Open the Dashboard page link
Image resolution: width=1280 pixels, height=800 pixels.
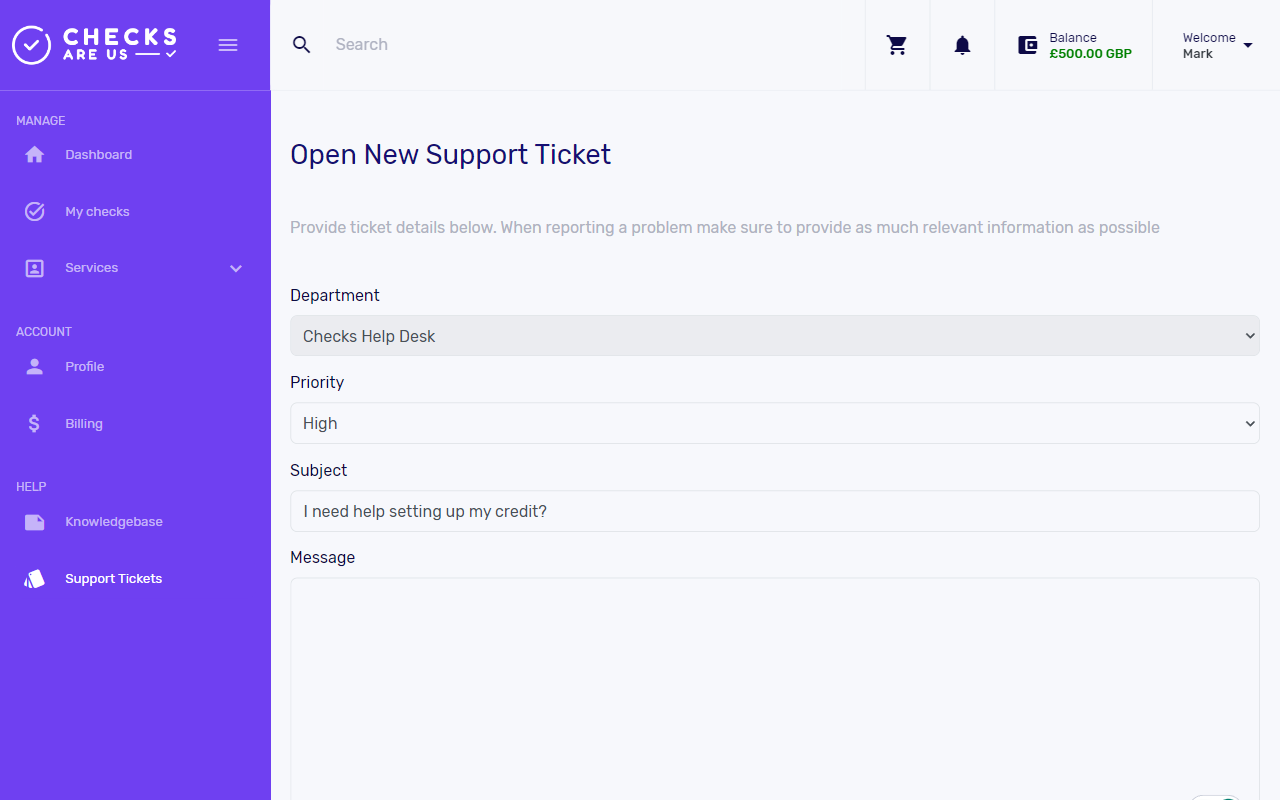pos(98,154)
